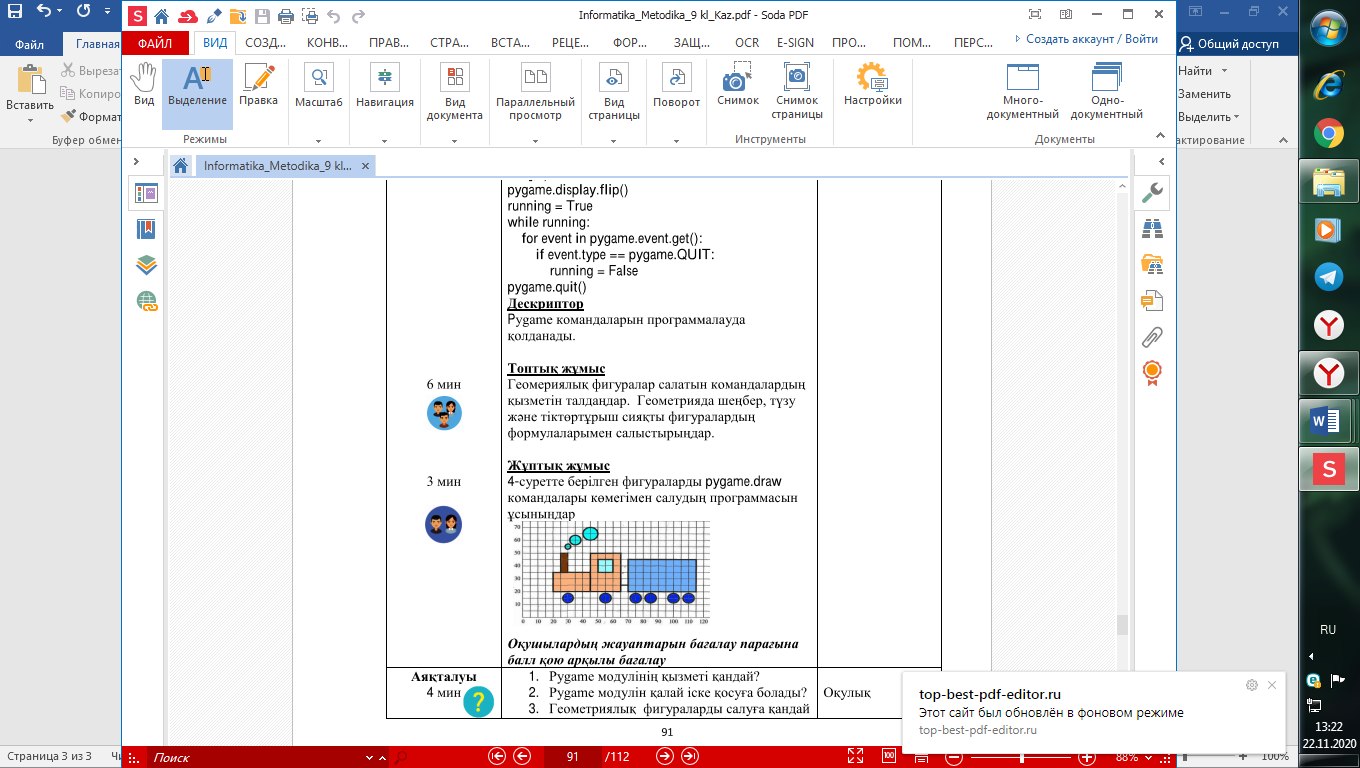This screenshot has height=768, width=1360.
Task: Go to the last page
Action: 689,757
